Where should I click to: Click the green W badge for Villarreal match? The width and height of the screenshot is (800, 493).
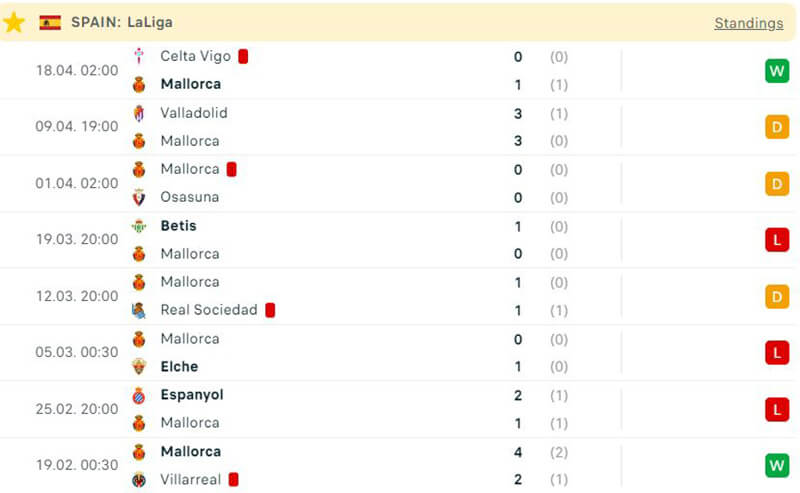pyautogui.click(x=777, y=465)
